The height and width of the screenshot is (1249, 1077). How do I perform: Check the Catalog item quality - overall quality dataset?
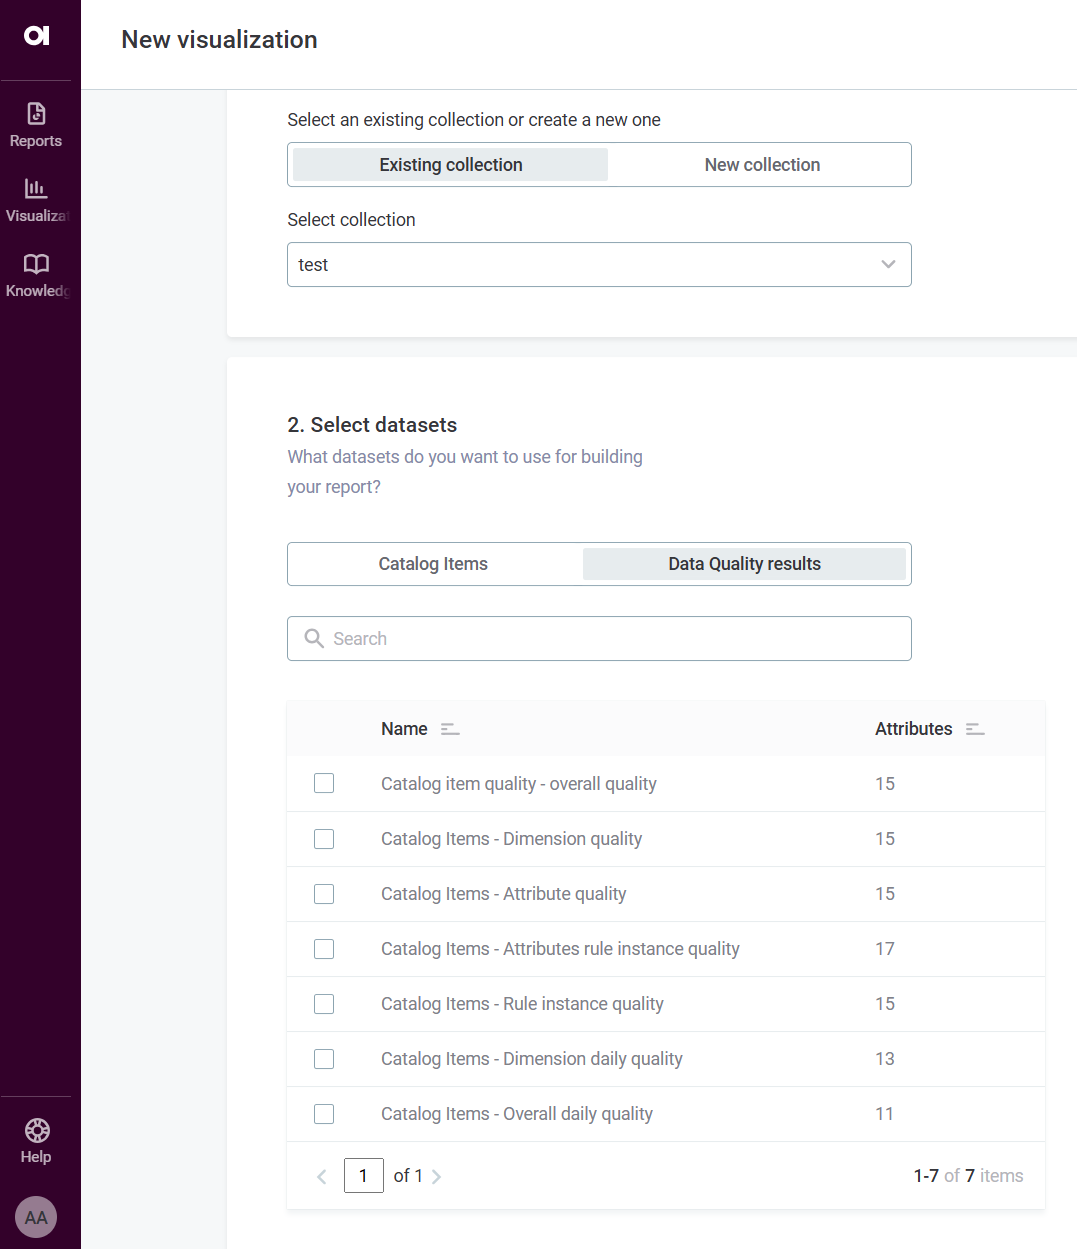pos(324,783)
